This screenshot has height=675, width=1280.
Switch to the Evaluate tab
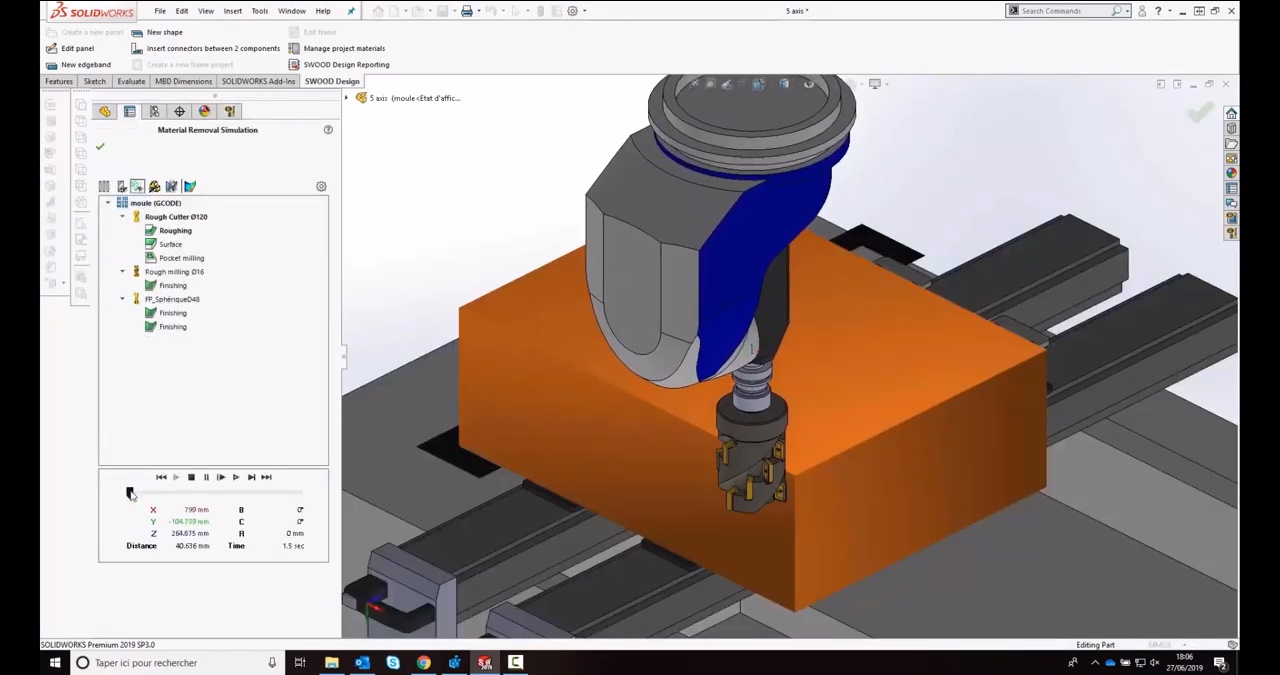[131, 81]
